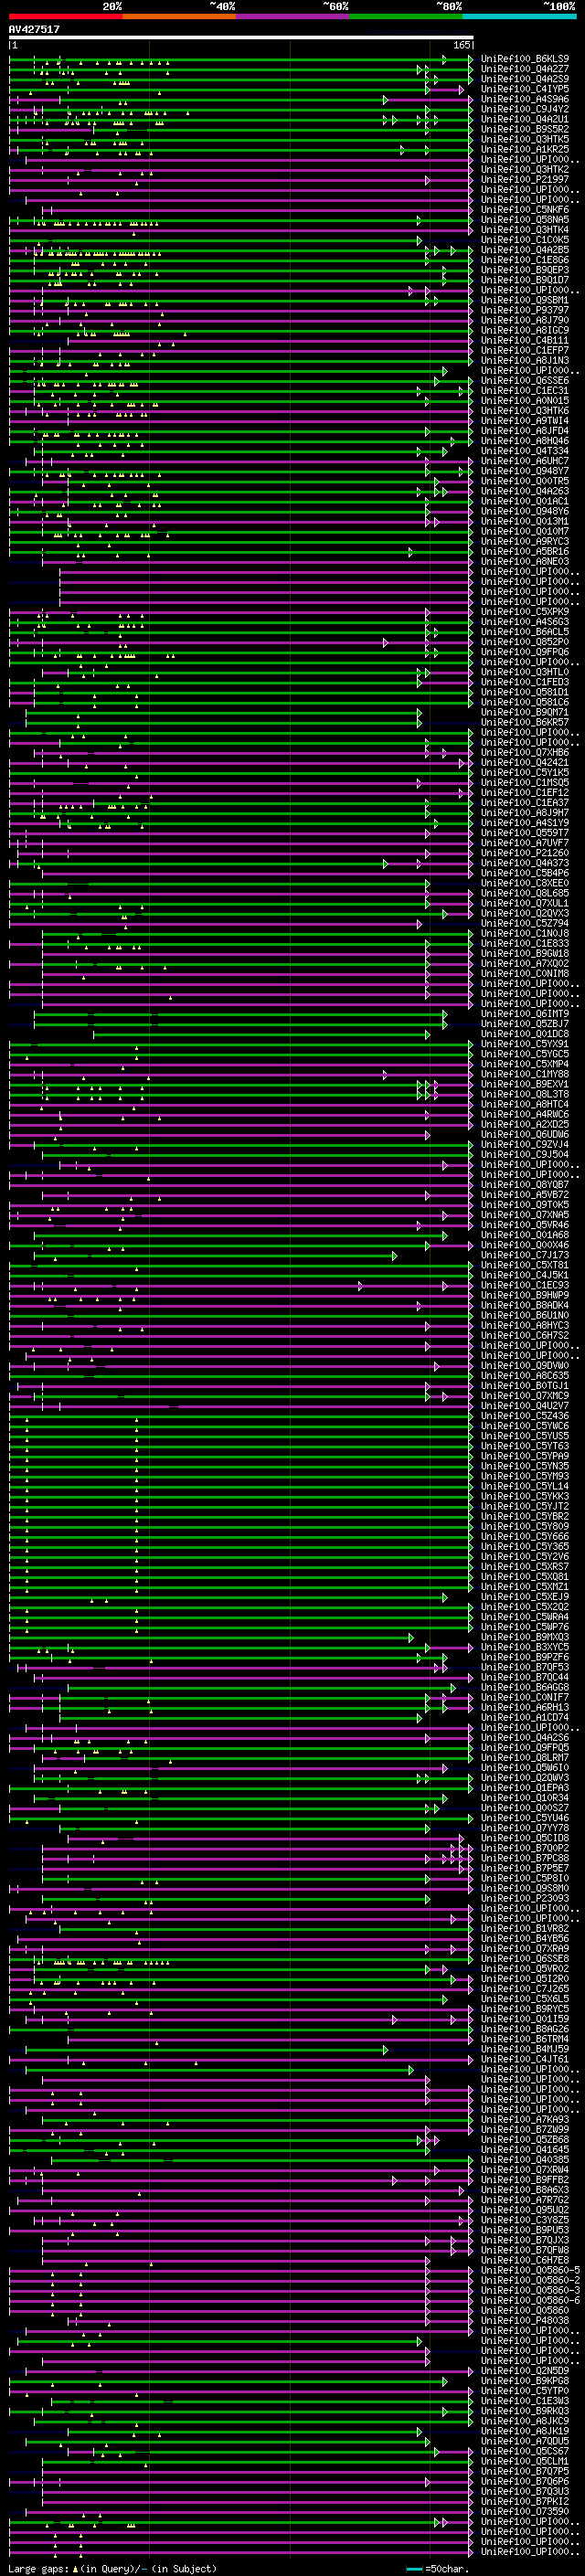
Task: Select the UniRef100_P21997 label
Action: point(525,180)
